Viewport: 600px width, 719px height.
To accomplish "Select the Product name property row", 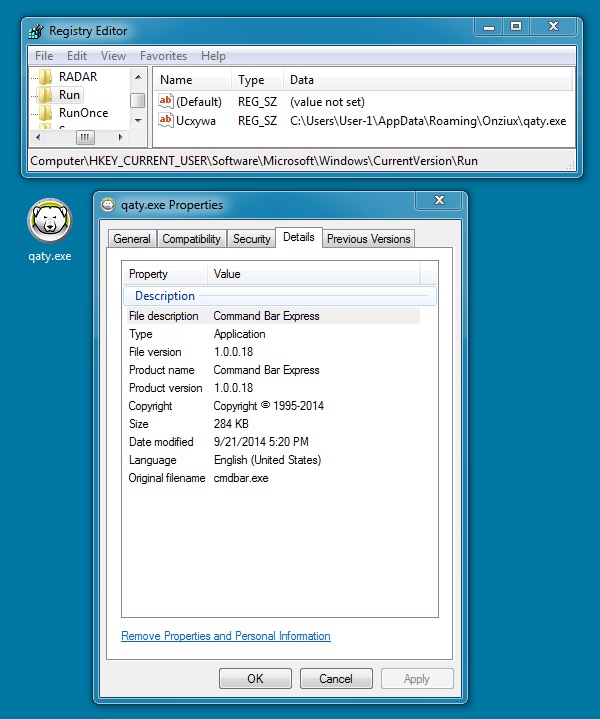I will pyautogui.click(x=273, y=370).
